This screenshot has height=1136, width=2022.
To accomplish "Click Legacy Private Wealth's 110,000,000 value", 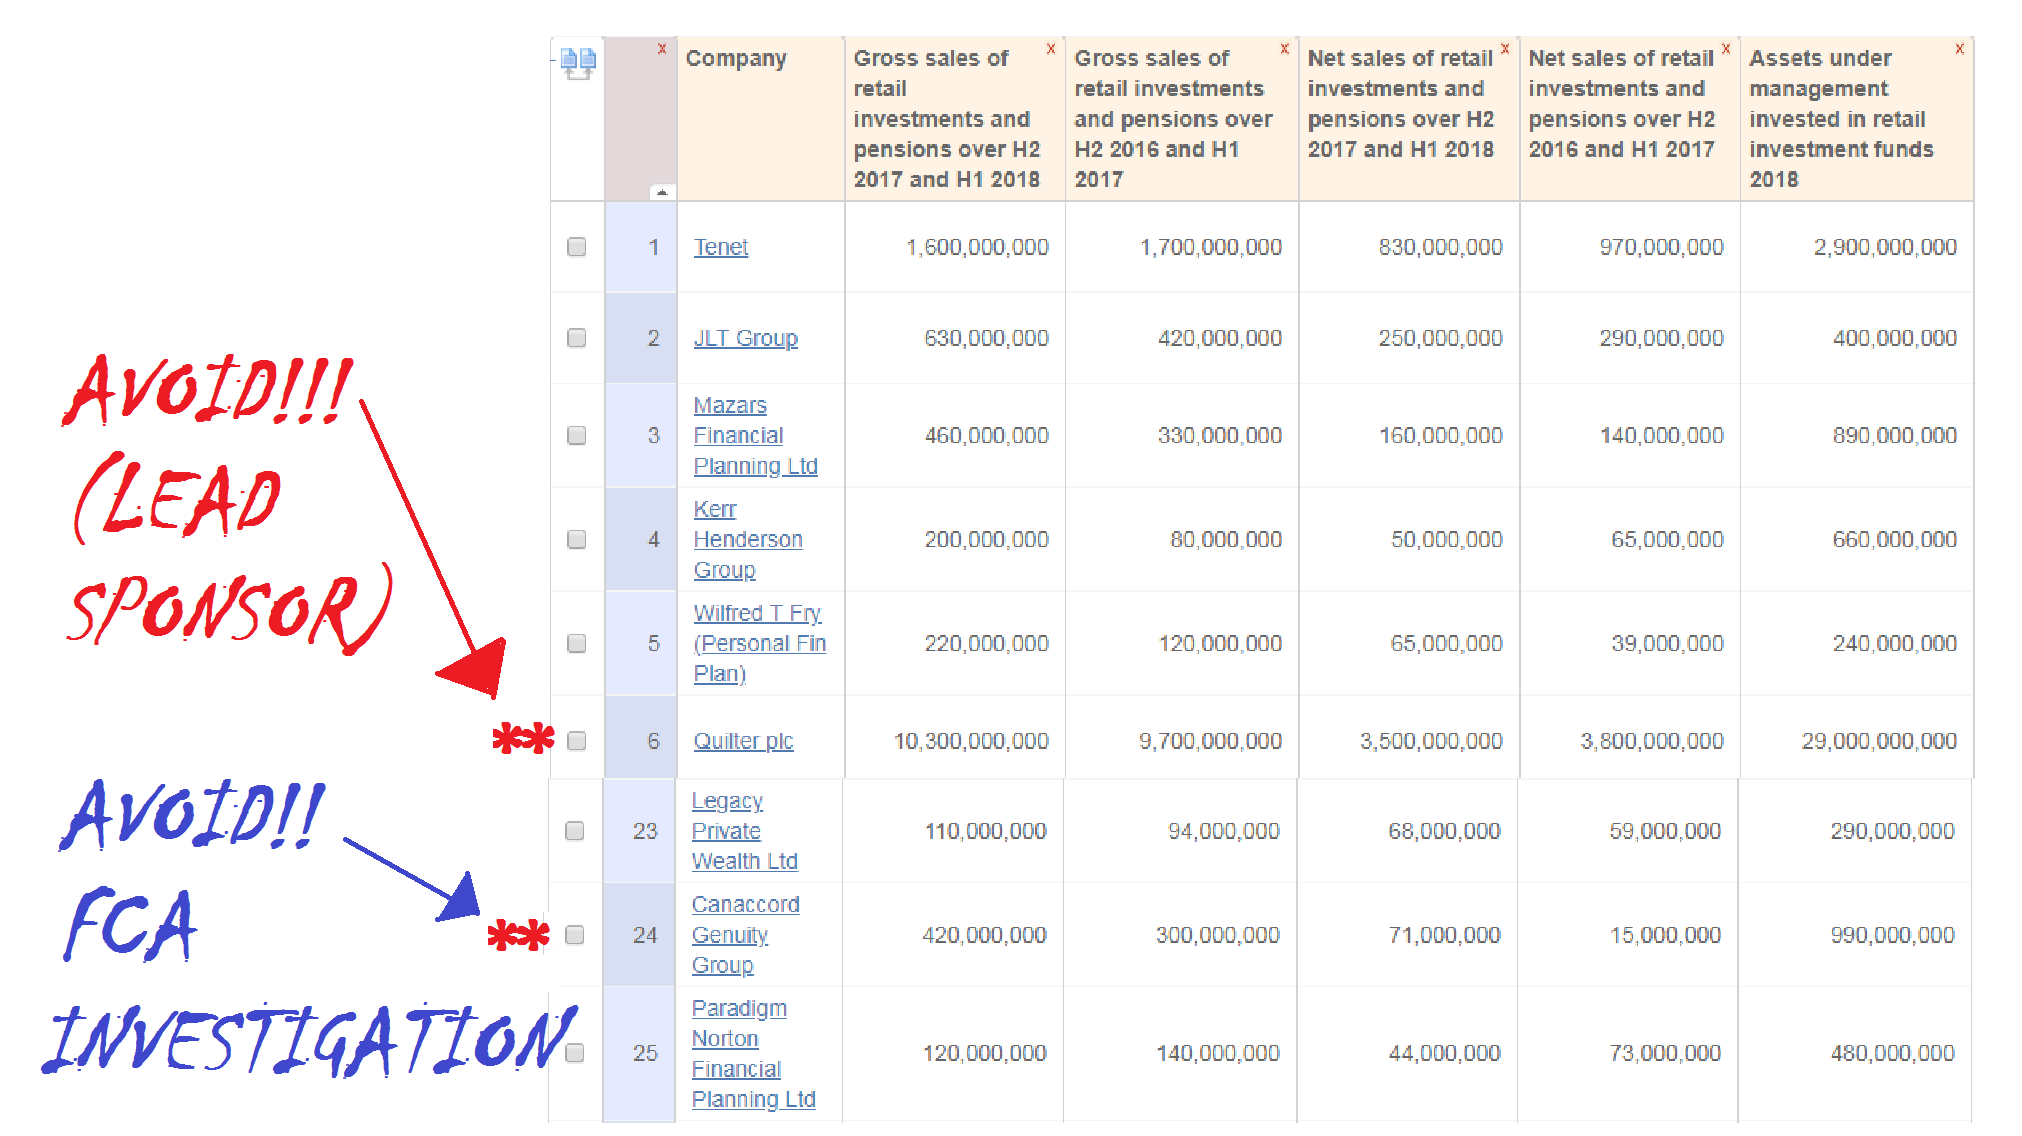I will click(x=985, y=831).
